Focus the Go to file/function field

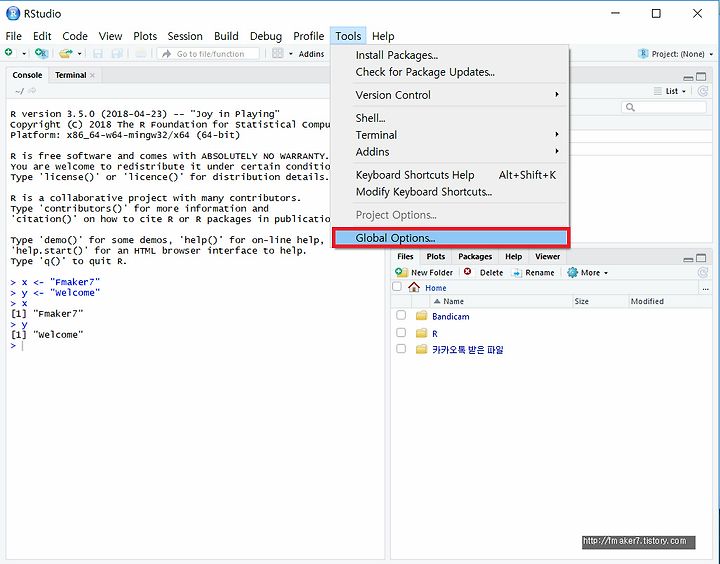point(208,54)
